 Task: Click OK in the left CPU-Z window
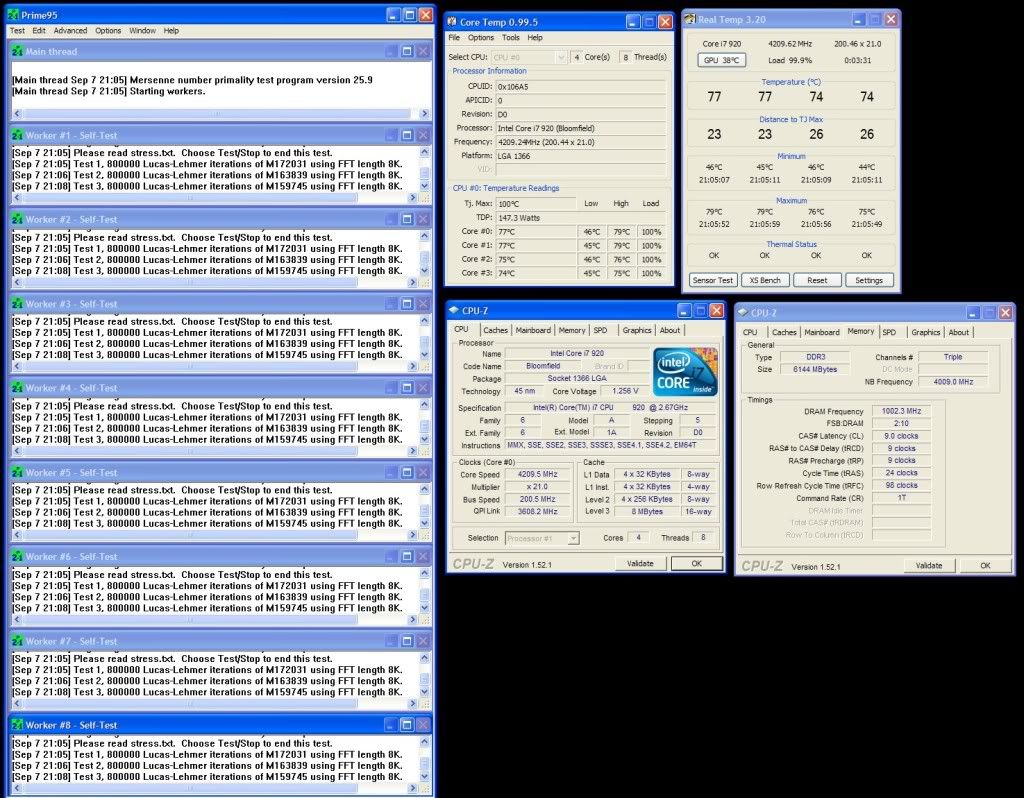(697, 564)
